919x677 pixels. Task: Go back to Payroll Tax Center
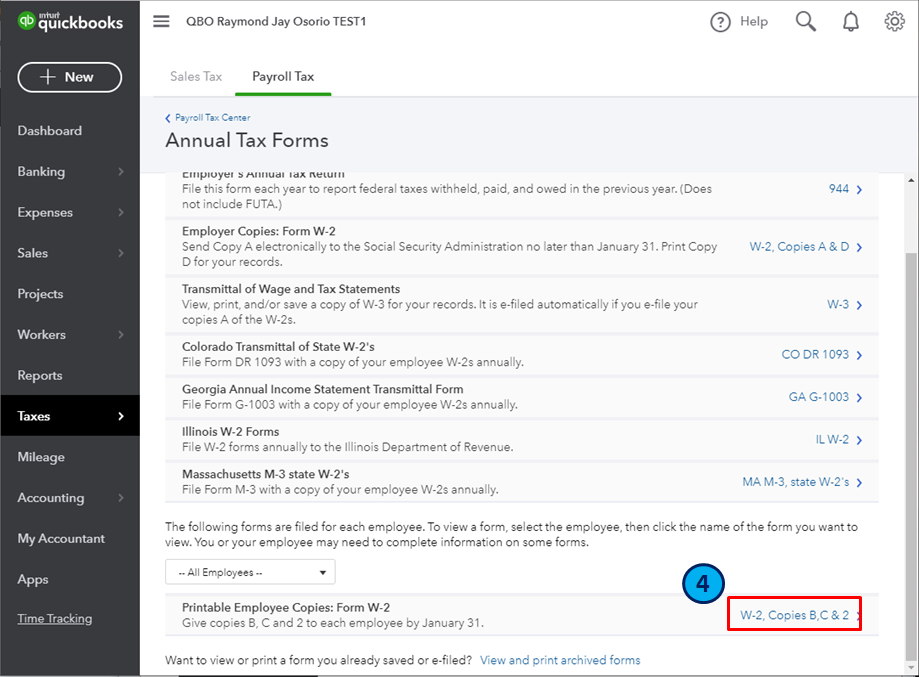pyautogui.click(x=212, y=118)
